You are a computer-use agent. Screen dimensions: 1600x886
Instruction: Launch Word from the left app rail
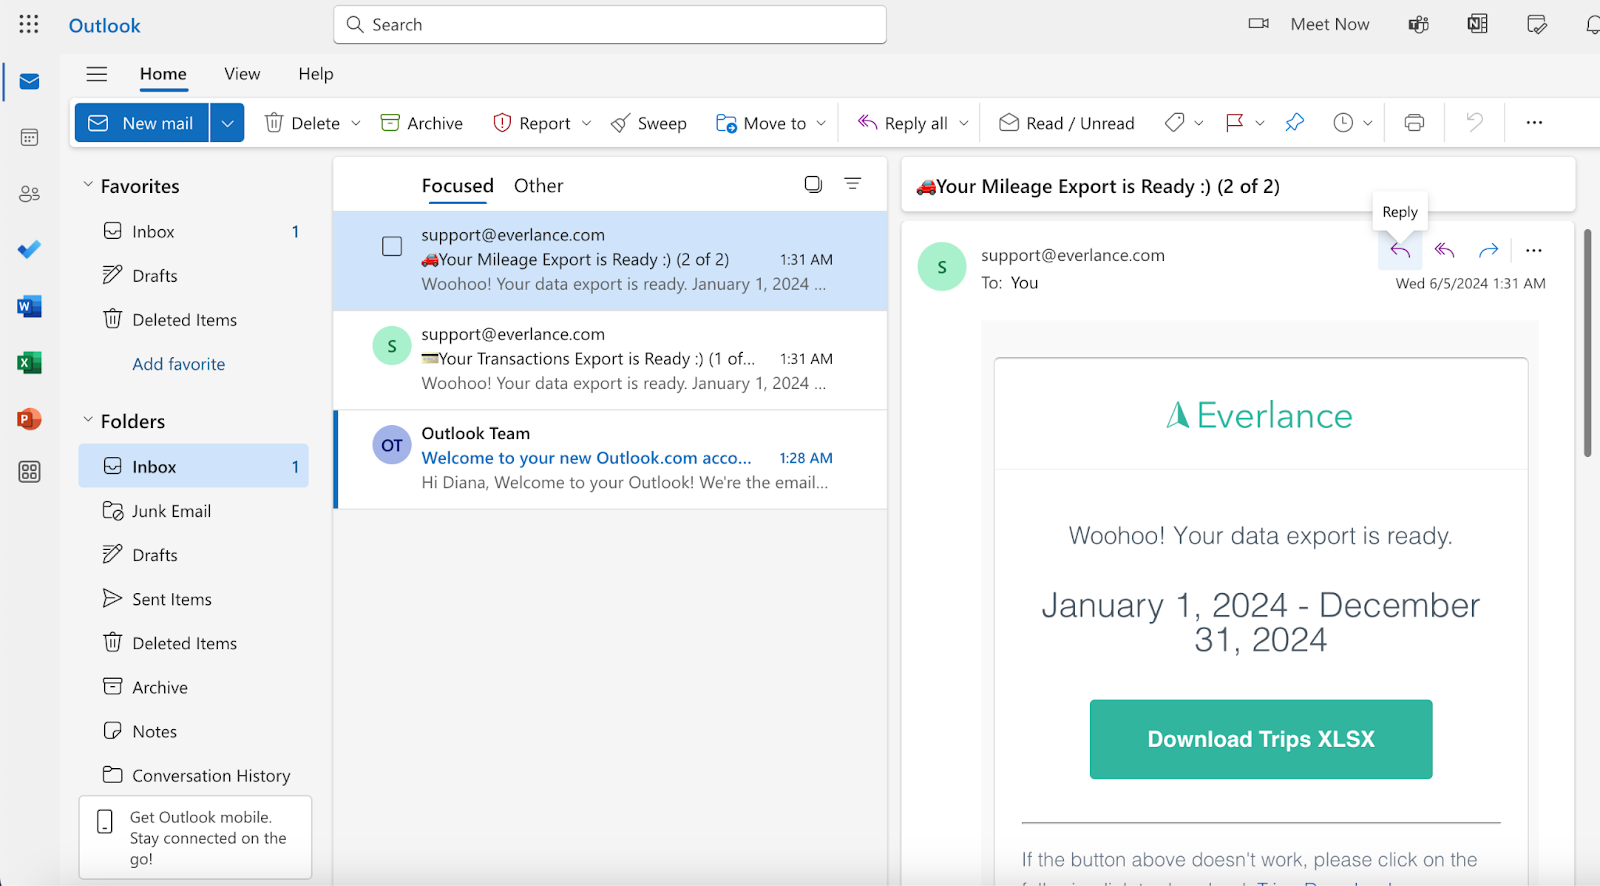(x=29, y=307)
